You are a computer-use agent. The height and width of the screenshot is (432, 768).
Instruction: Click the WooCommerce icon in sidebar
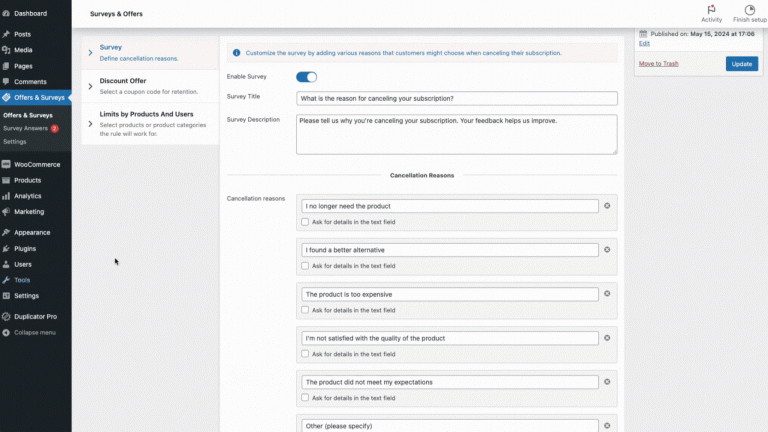[x=6, y=165]
